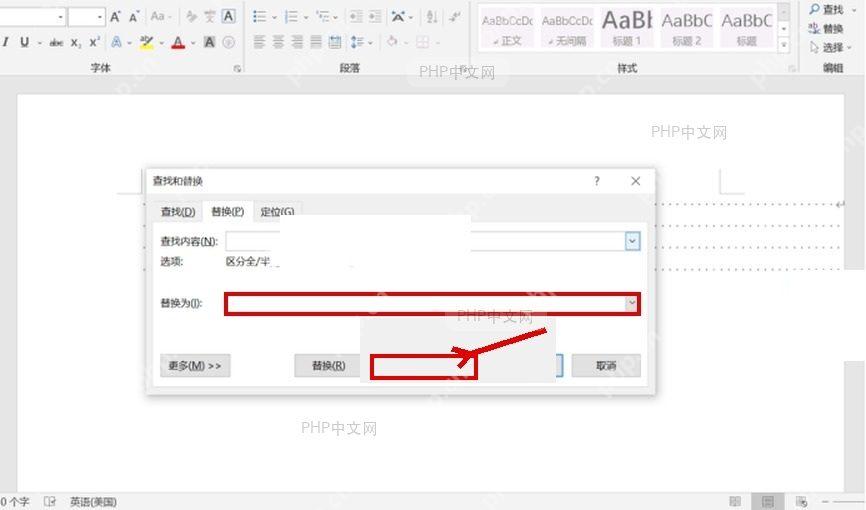
Task: Open the 选择 dropdown in editing group
Action: click(x=830, y=48)
